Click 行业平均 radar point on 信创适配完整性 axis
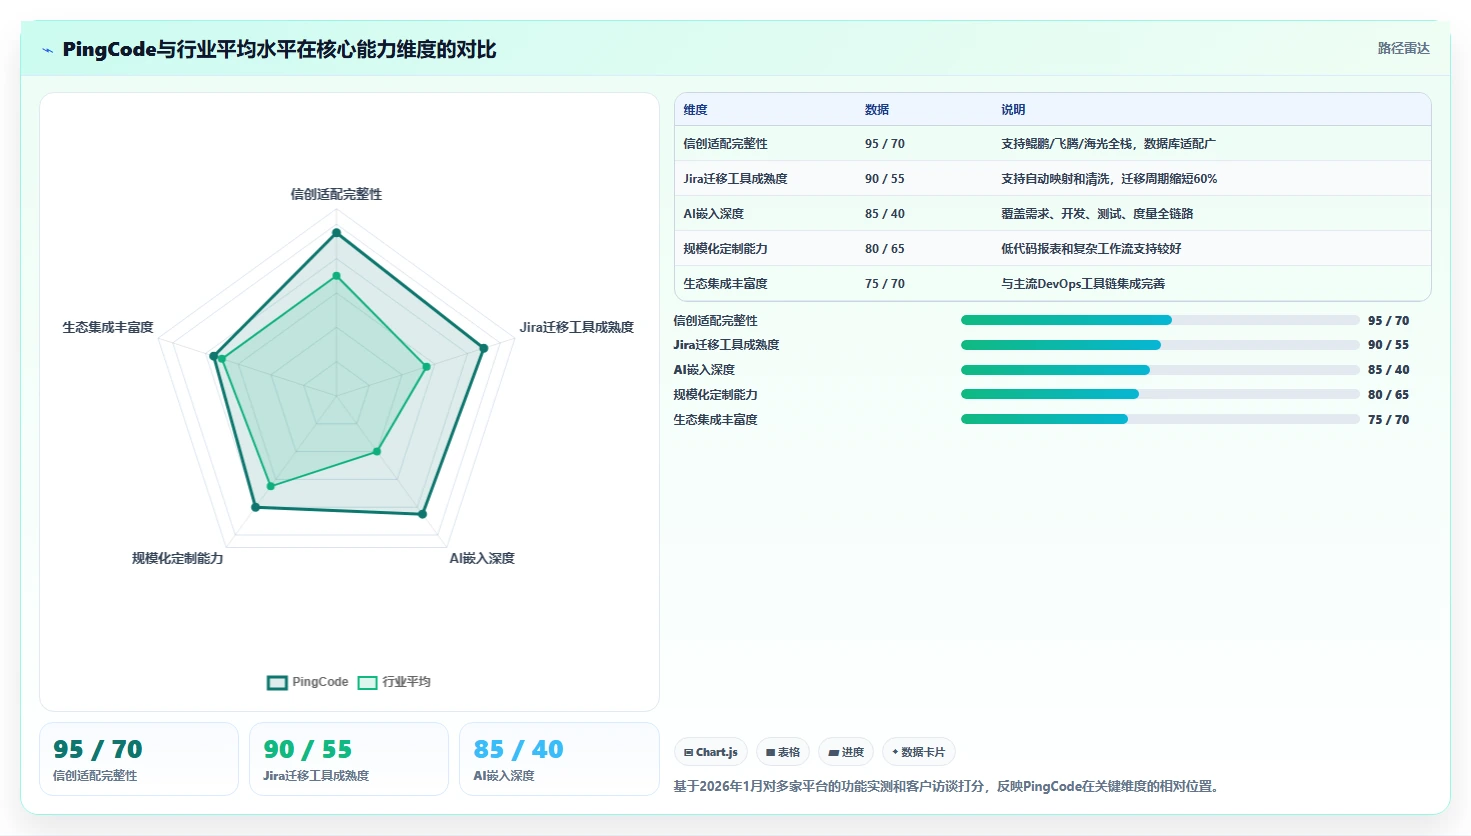The image size is (1471, 836). click(336, 276)
